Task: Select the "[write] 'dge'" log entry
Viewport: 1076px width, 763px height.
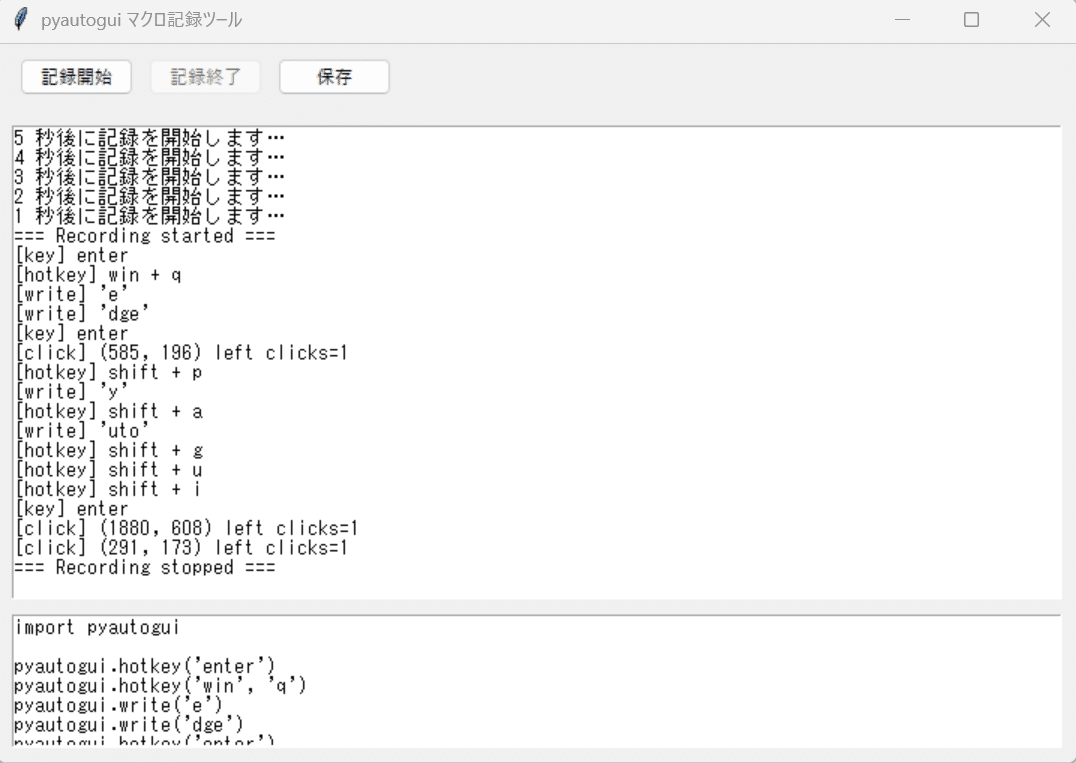Action: point(80,313)
